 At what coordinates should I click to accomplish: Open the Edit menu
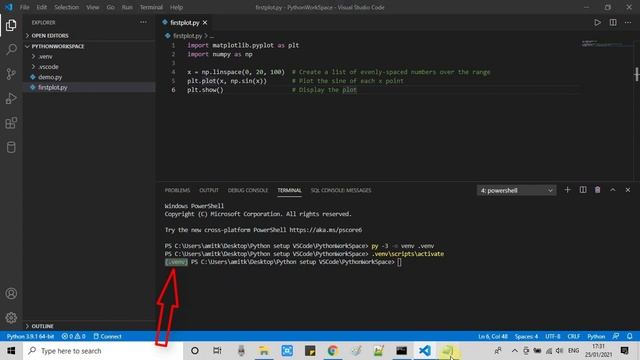(42, 7)
